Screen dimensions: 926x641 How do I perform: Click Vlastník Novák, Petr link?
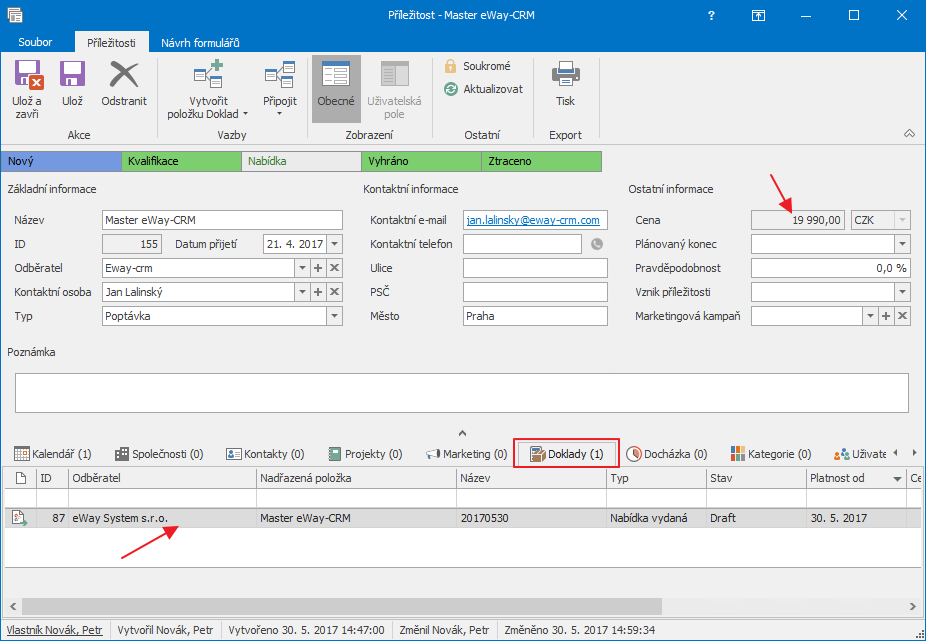pos(54,630)
